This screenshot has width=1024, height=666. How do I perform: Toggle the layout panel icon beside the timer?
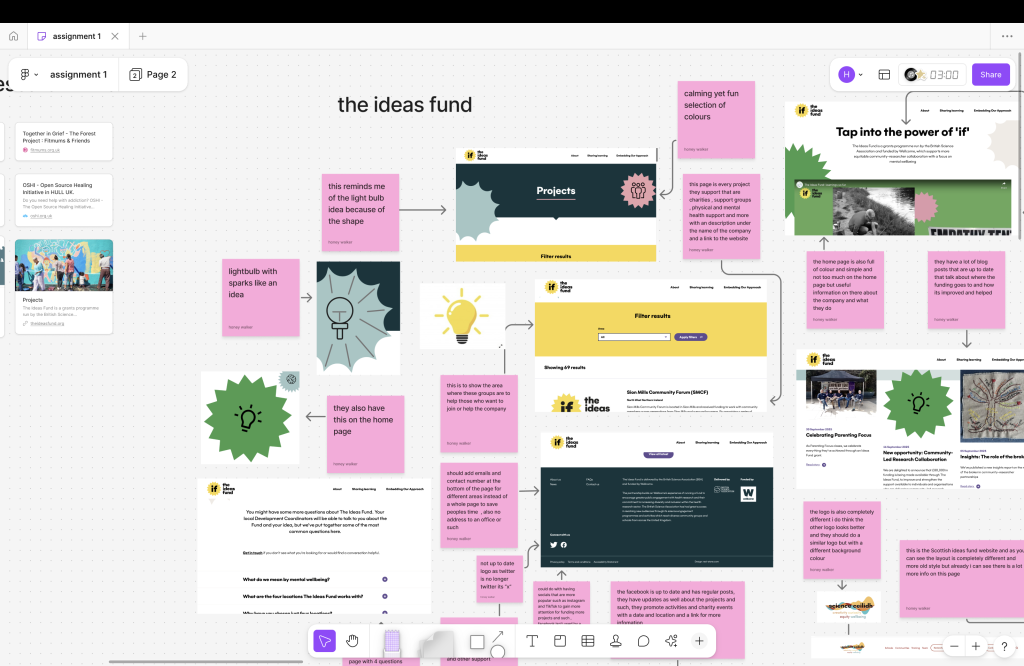(x=884, y=74)
